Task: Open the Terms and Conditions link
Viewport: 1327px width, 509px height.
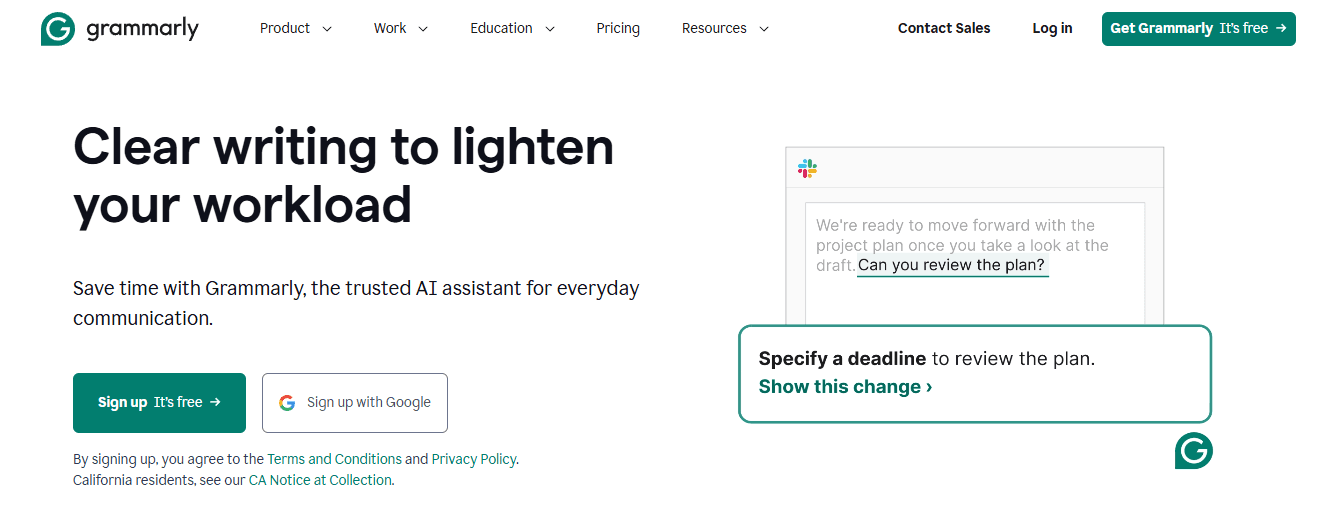Action: (x=334, y=459)
